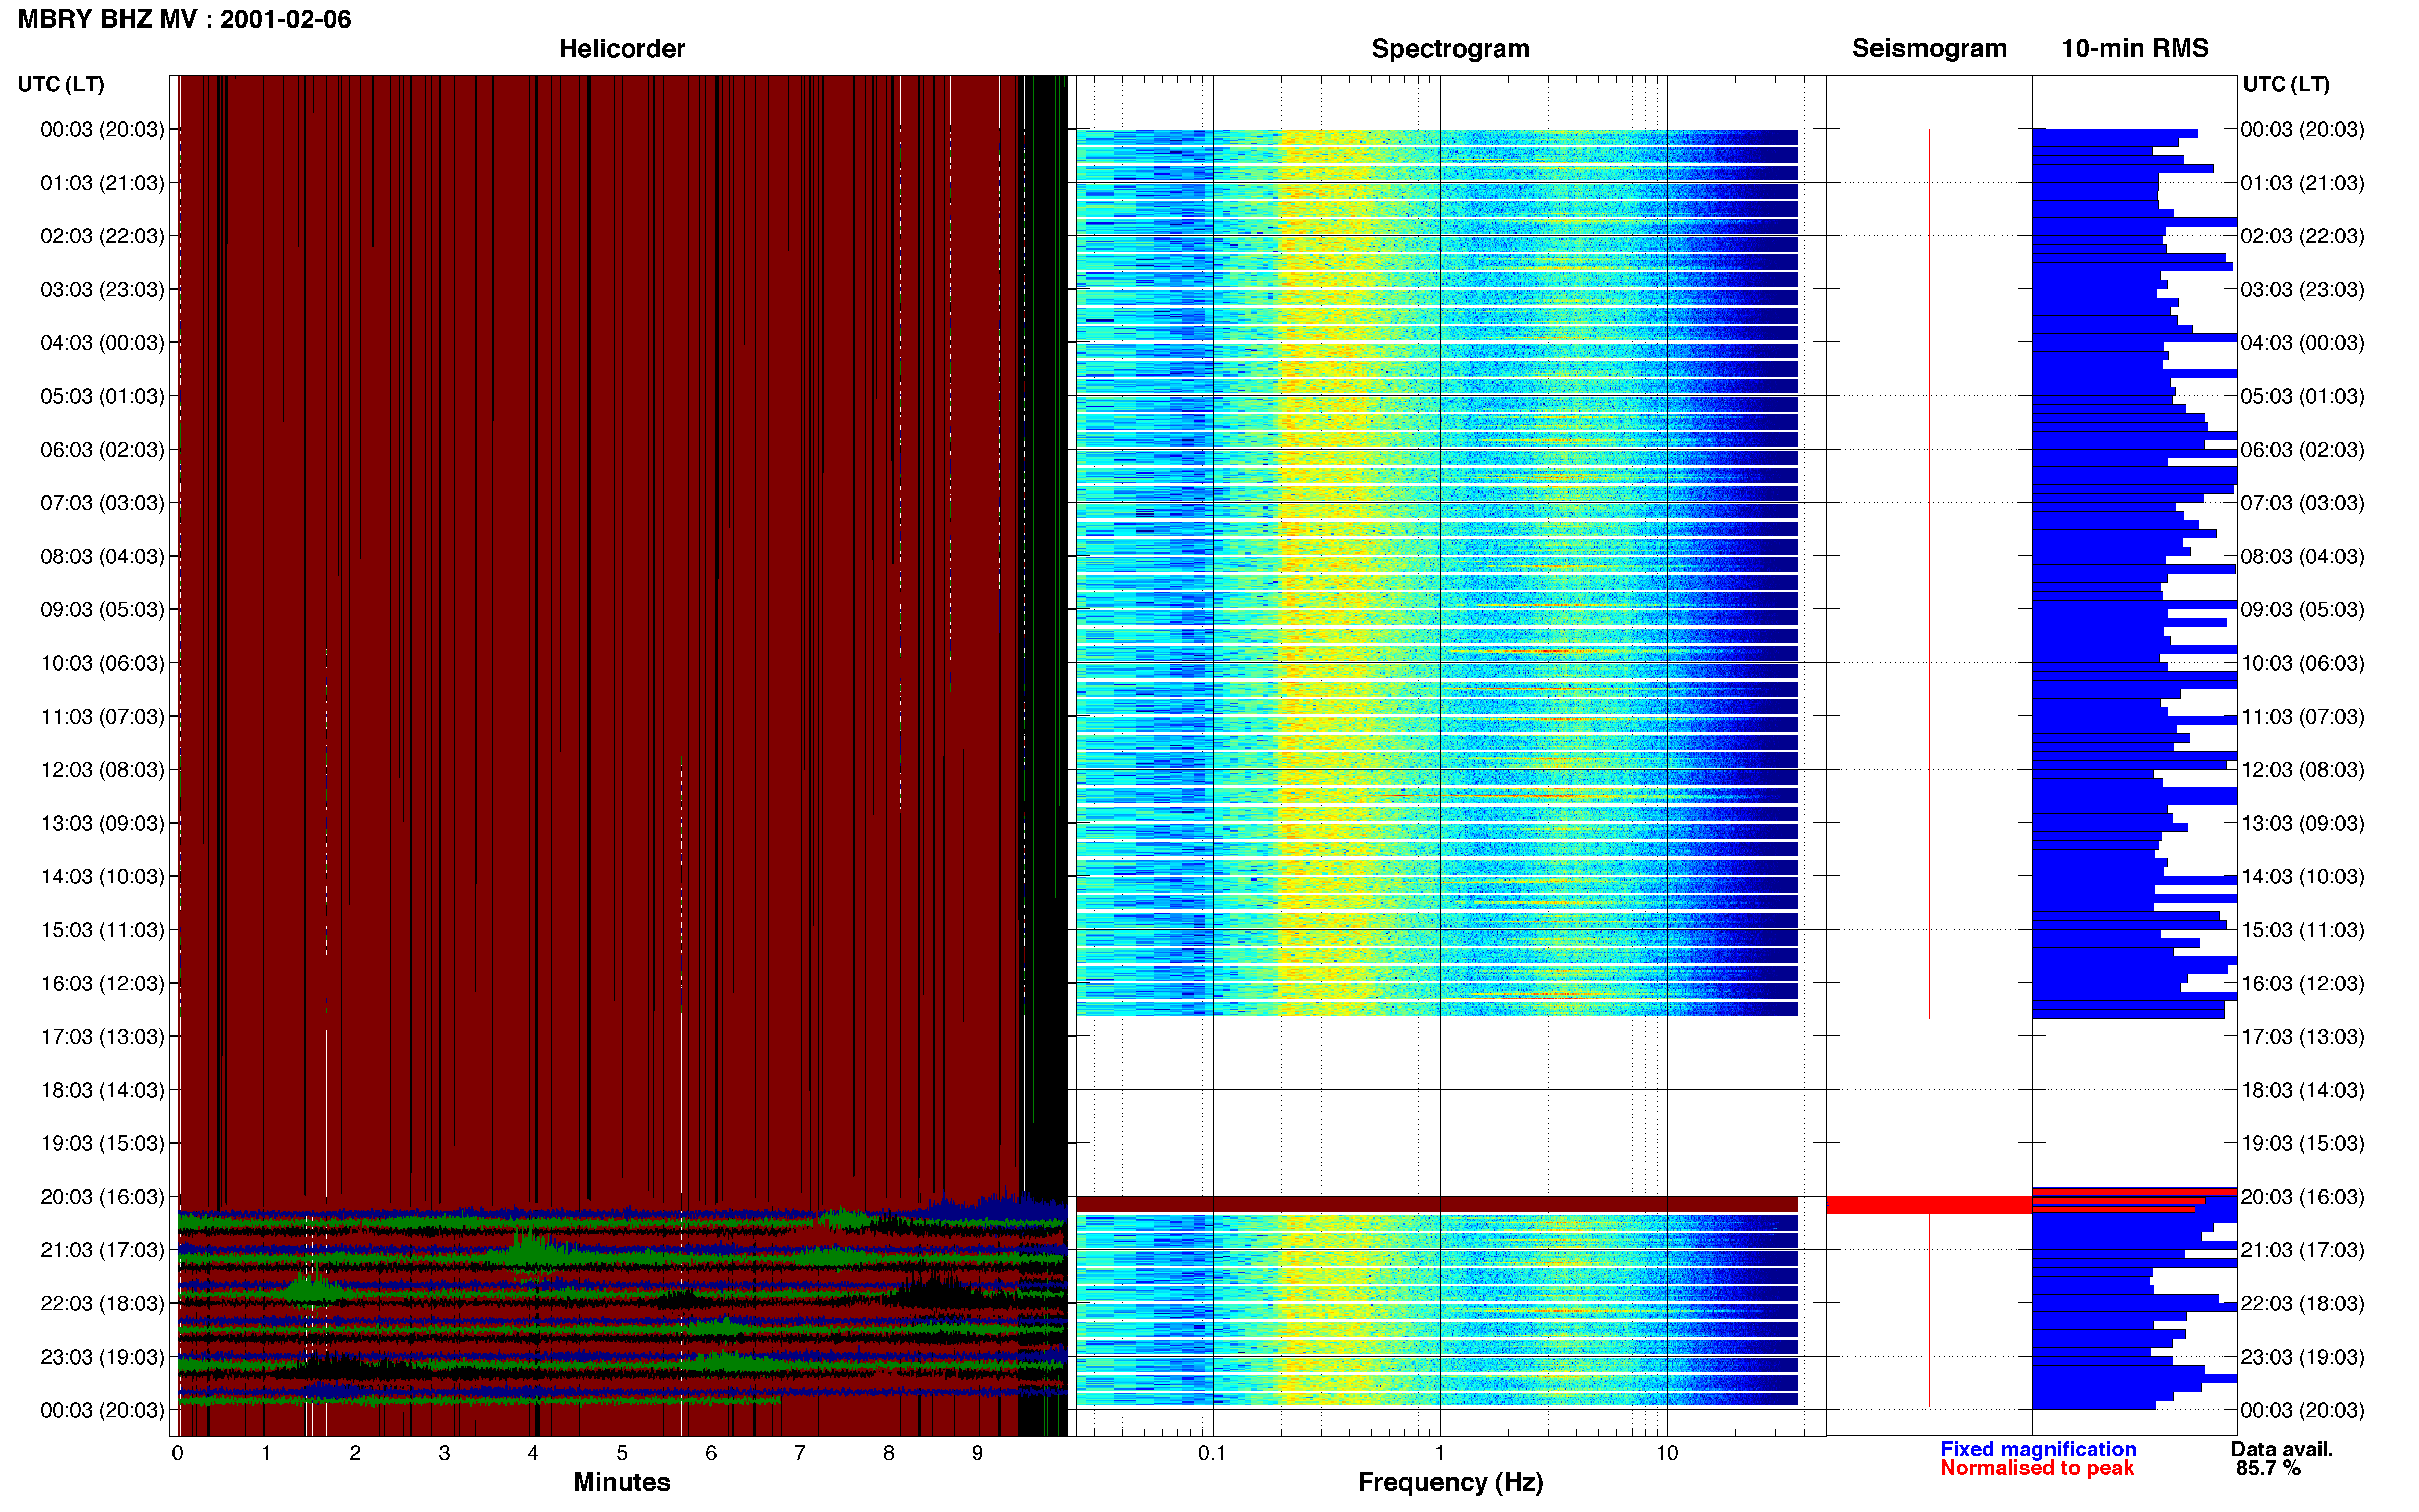Click left axis time label '19:03 (15:03)'

tap(102, 1143)
